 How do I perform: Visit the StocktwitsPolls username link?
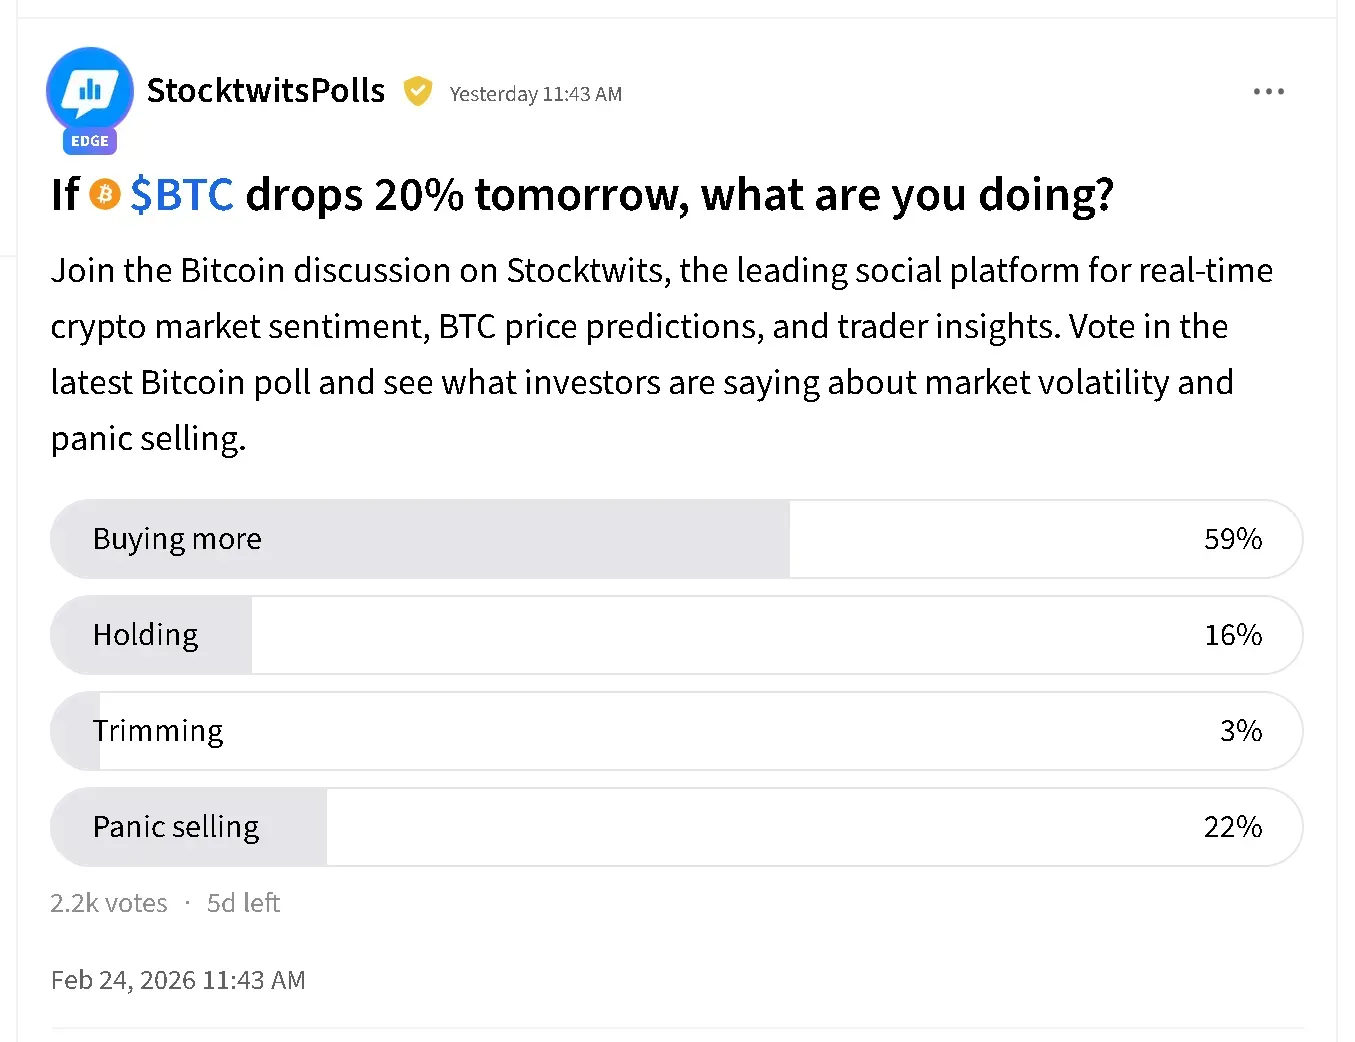click(265, 91)
